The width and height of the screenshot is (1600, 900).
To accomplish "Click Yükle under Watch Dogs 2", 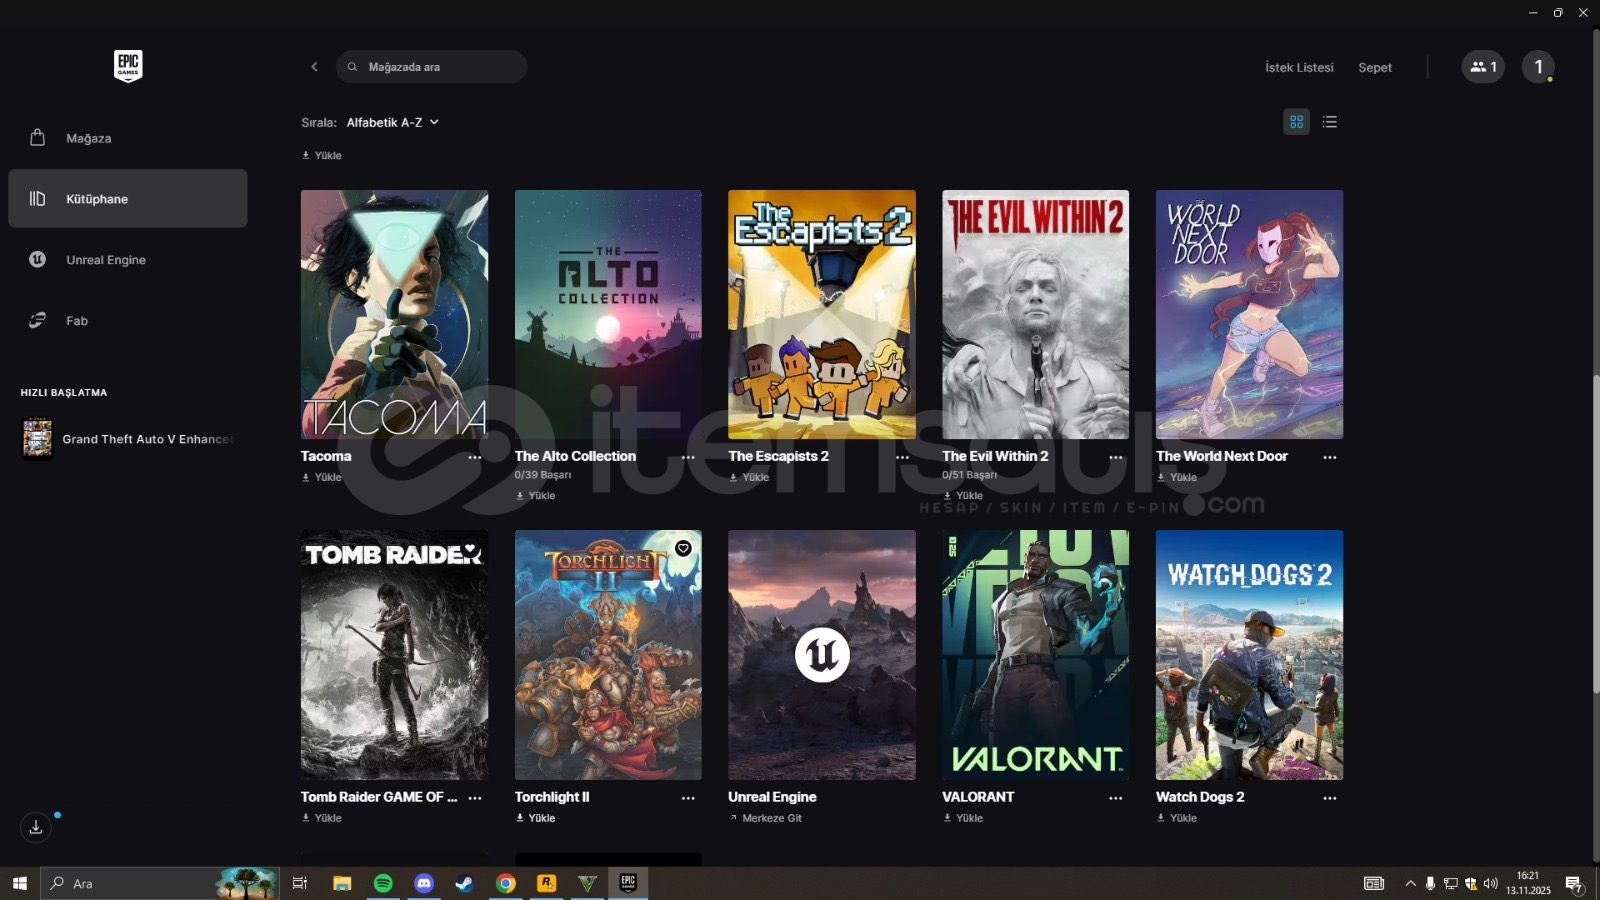I will tap(1177, 818).
